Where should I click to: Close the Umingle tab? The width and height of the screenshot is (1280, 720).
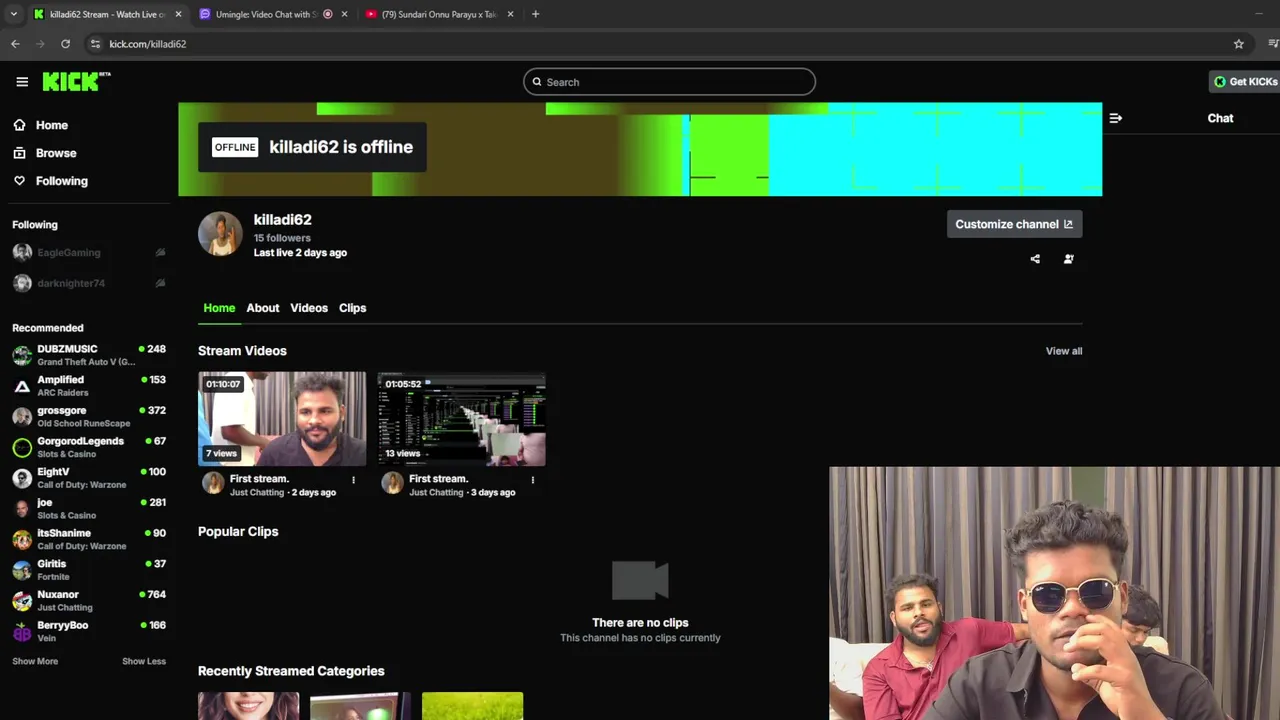345,14
